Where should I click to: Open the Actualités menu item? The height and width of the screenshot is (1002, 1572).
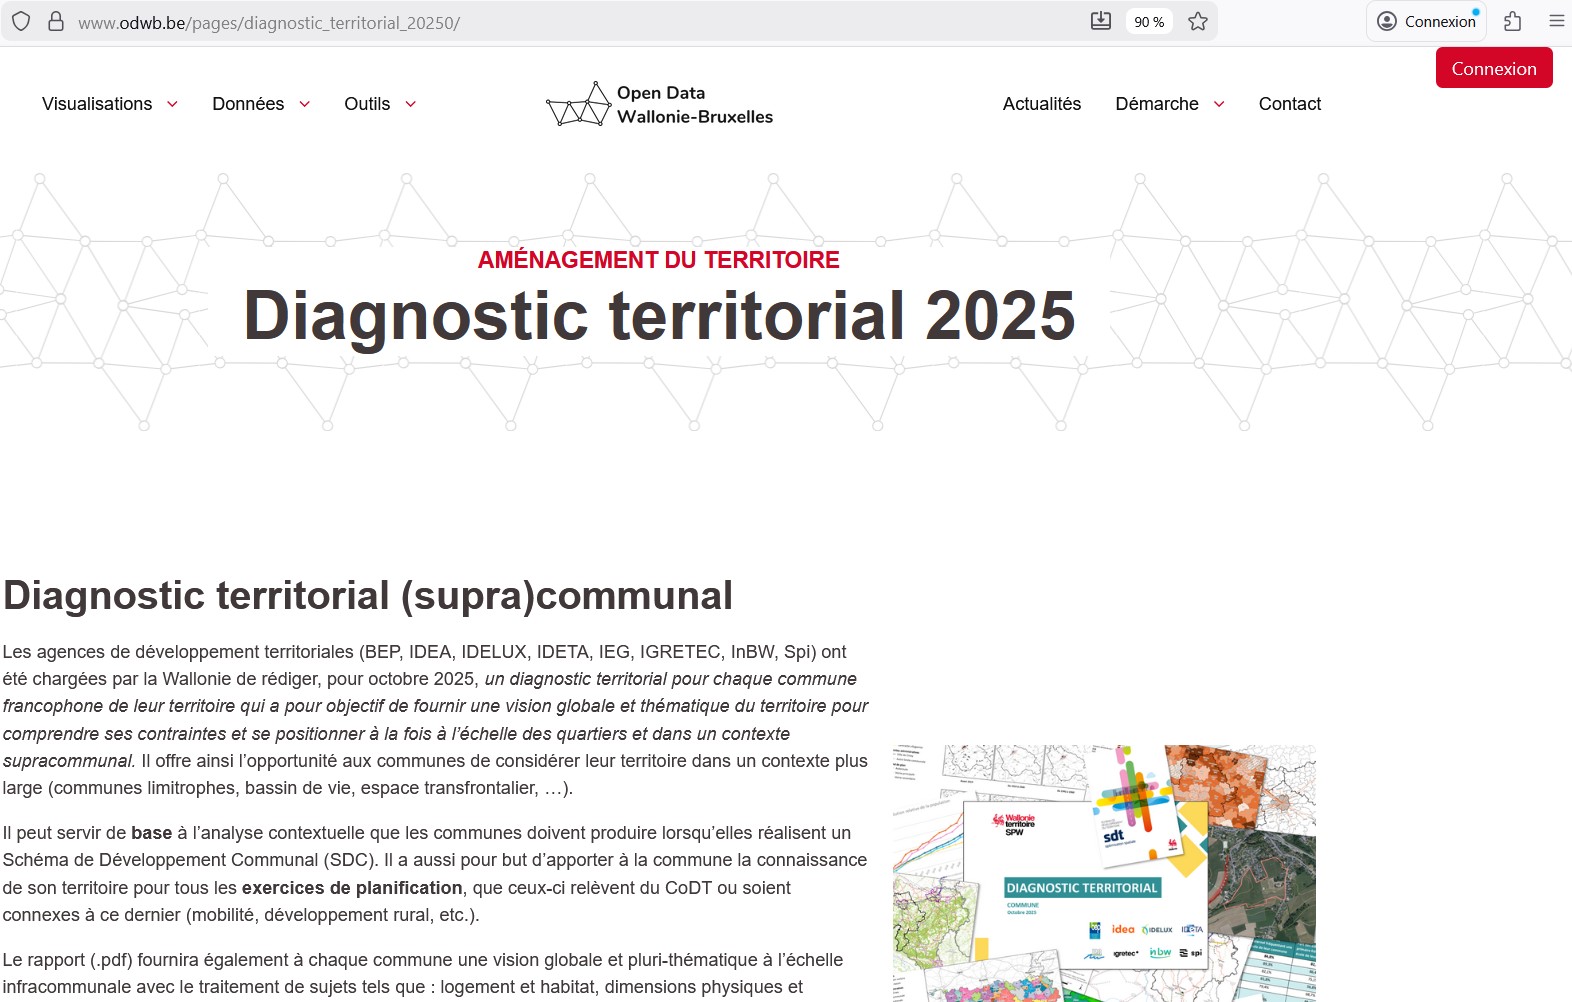(x=1041, y=104)
